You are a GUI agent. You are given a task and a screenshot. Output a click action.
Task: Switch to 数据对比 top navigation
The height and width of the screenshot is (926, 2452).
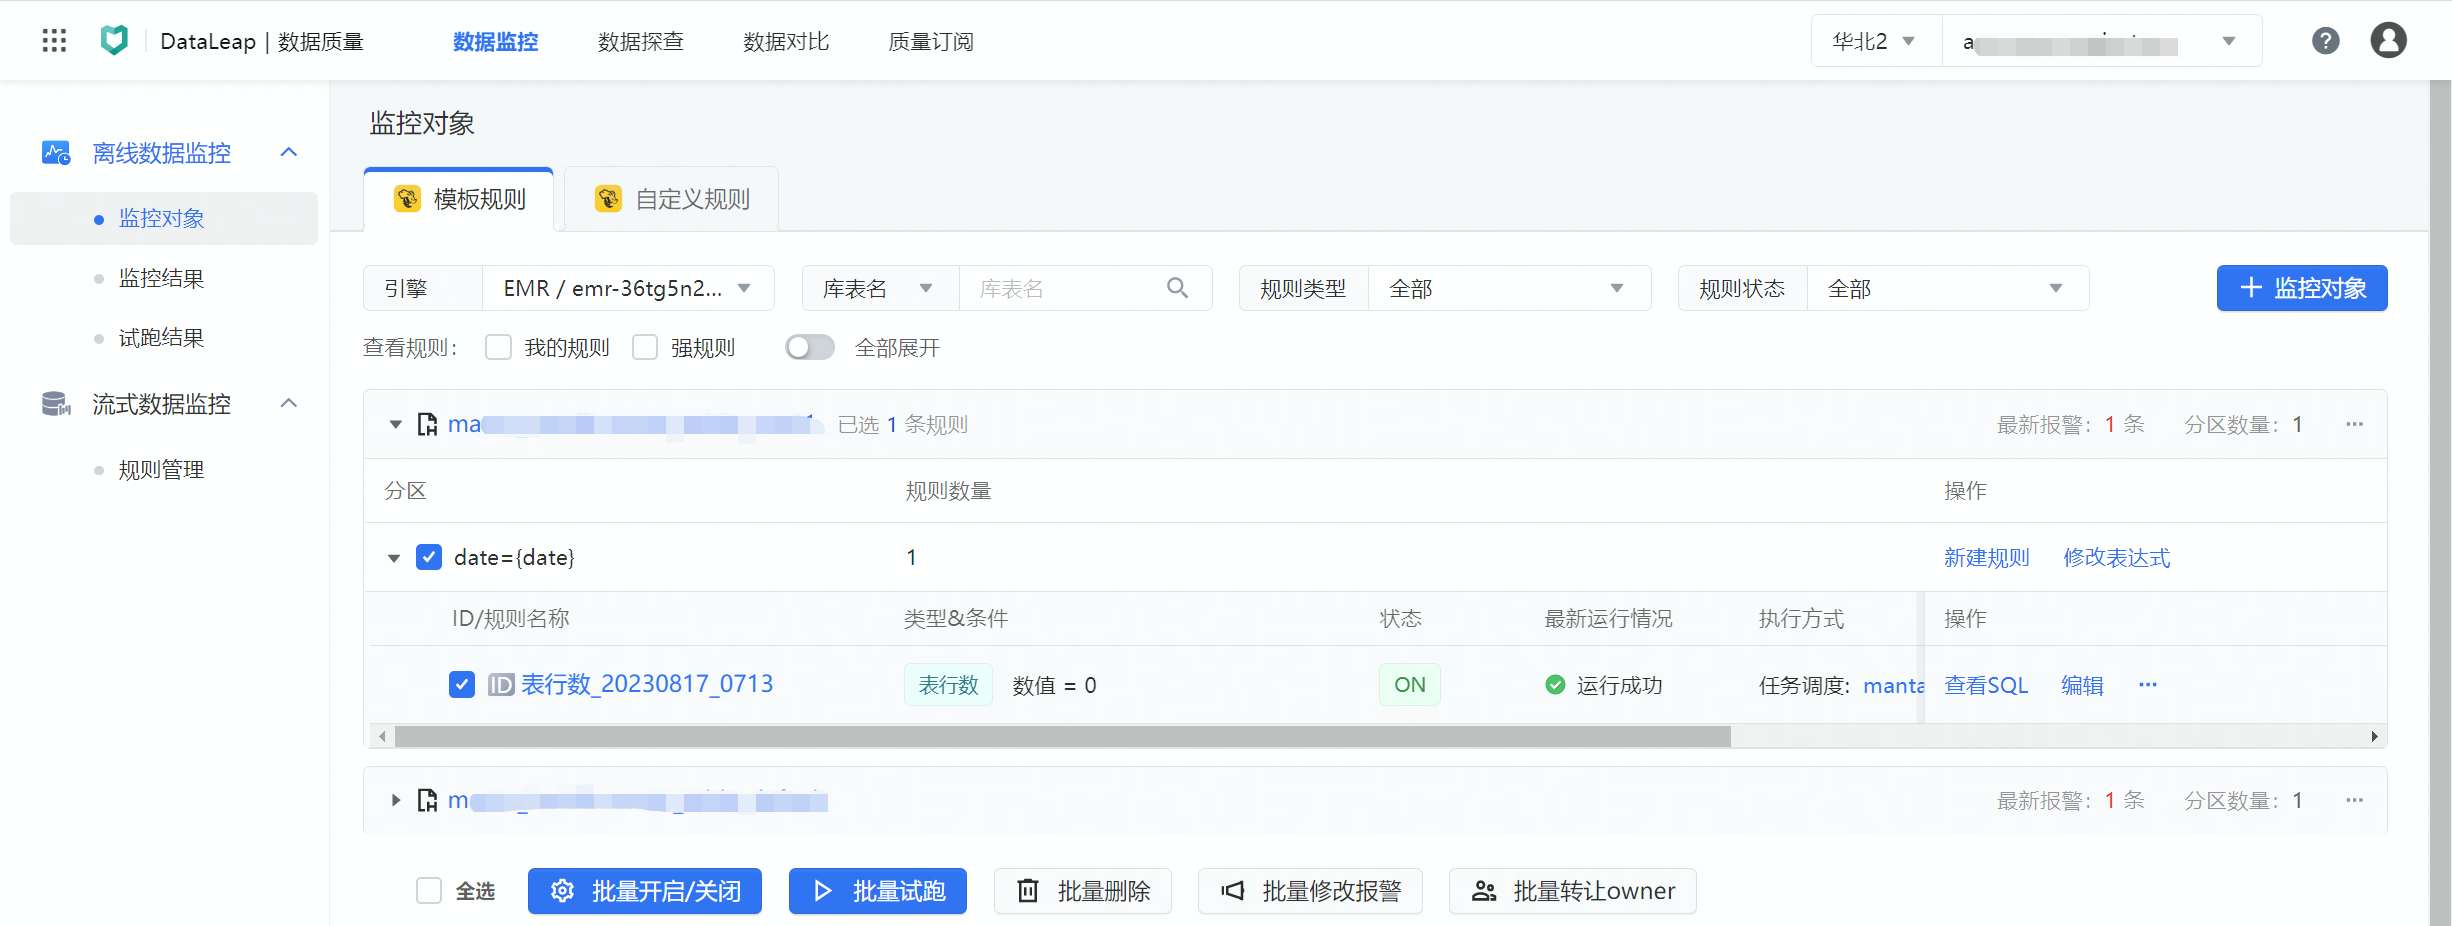tap(785, 41)
